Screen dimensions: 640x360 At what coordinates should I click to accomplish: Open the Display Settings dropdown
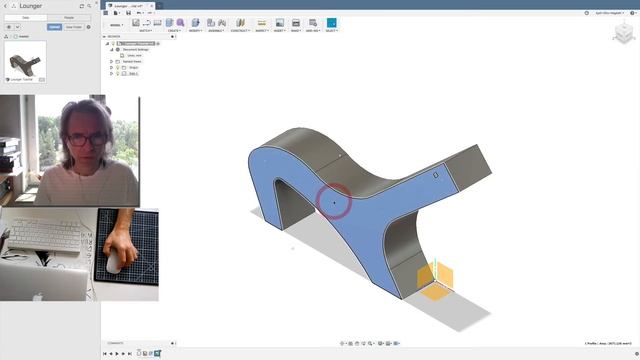click(380, 343)
